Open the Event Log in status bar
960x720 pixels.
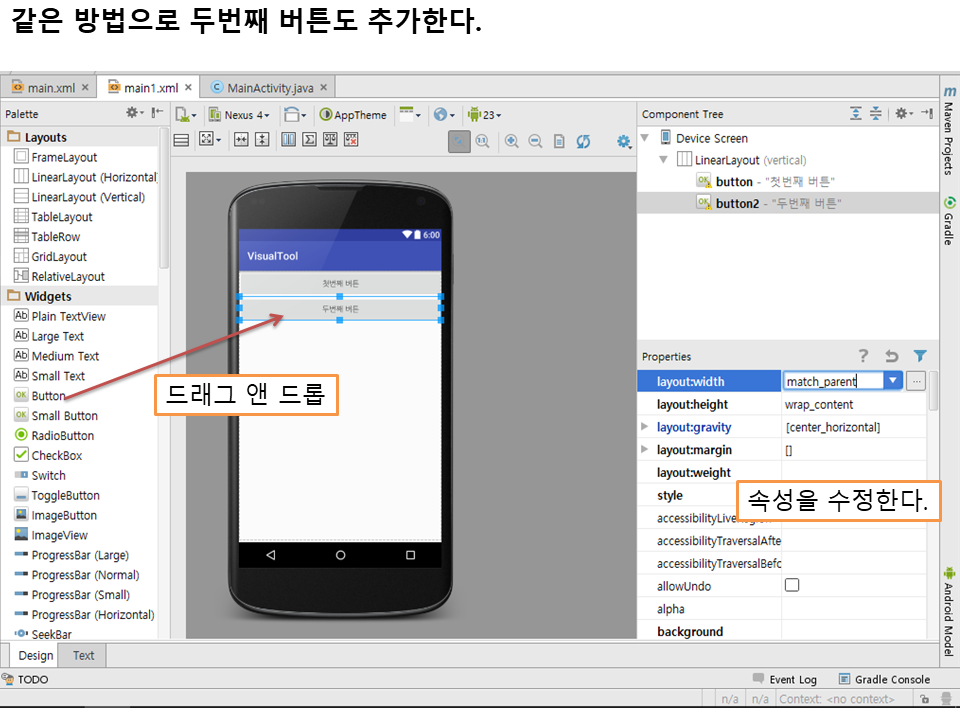click(x=785, y=680)
